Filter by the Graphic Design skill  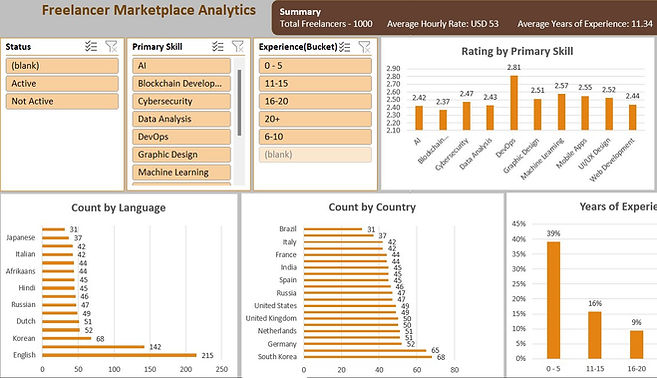coord(181,155)
